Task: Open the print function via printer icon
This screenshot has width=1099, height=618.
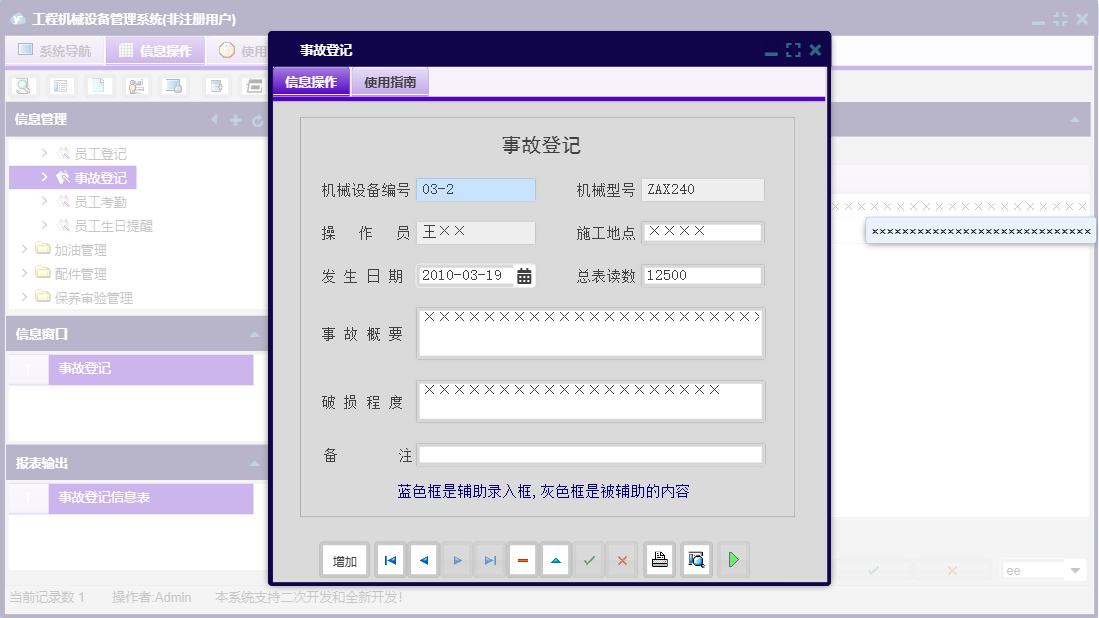Action: pos(659,560)
